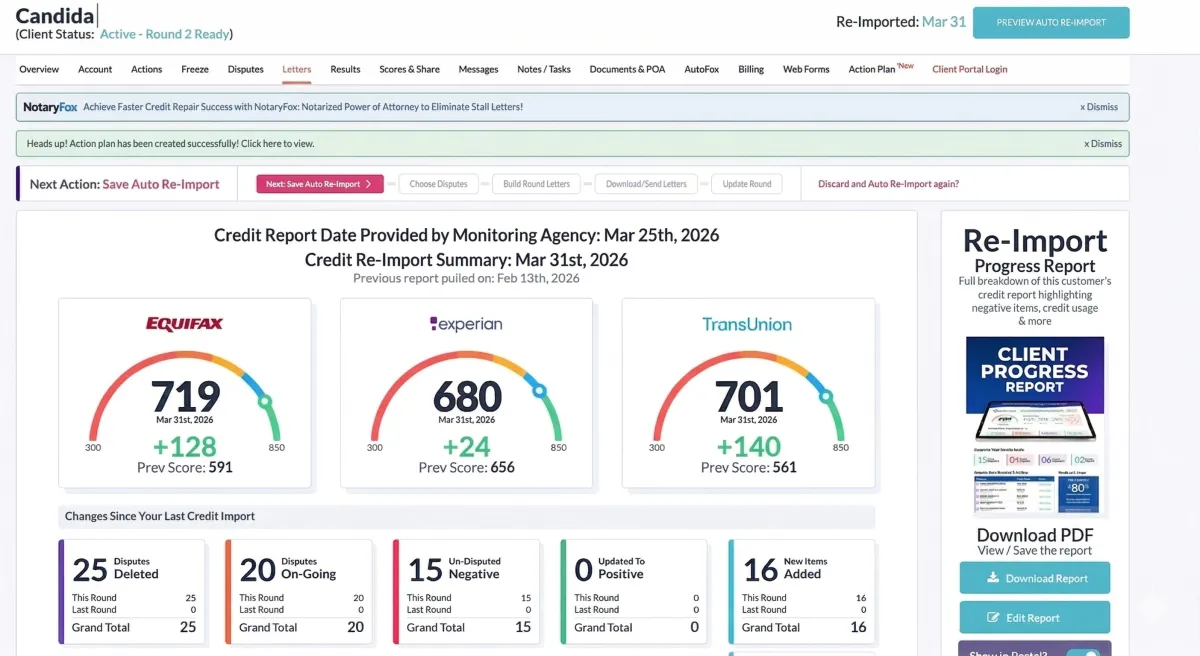Dismiss the action plan success notice

1103,144
